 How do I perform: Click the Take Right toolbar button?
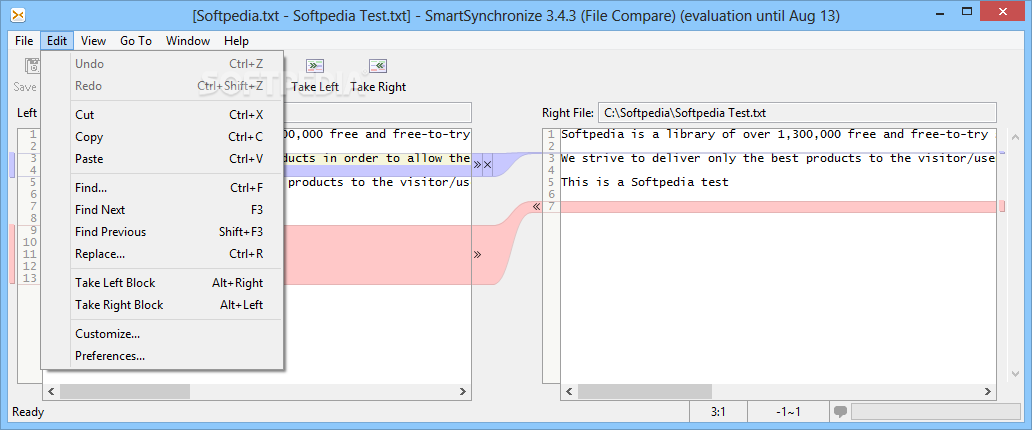coord(378,76)
